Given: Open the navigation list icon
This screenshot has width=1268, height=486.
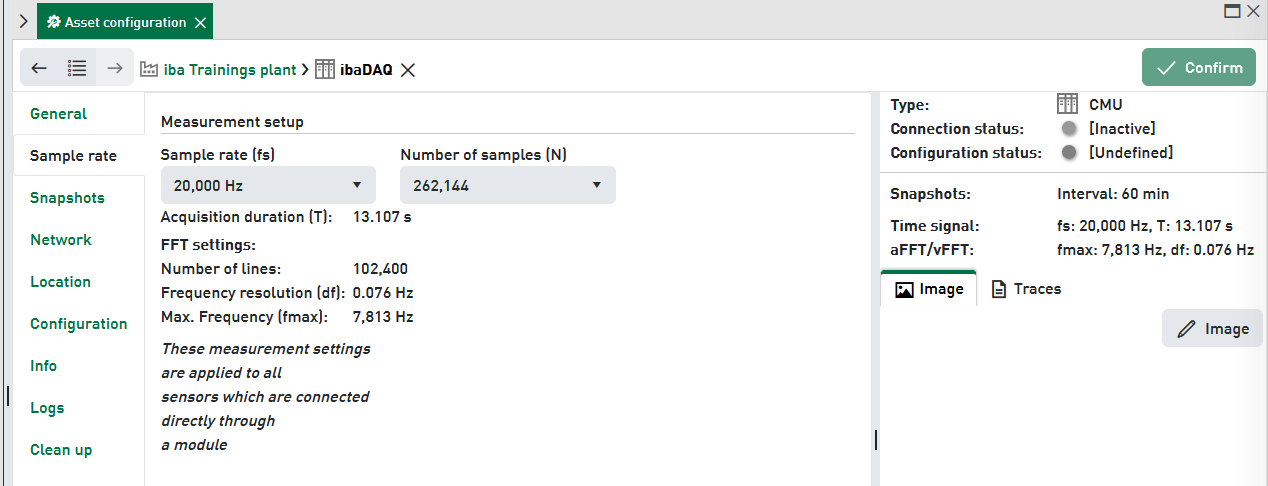Looking at the screenshot, I should coord(77,69).
